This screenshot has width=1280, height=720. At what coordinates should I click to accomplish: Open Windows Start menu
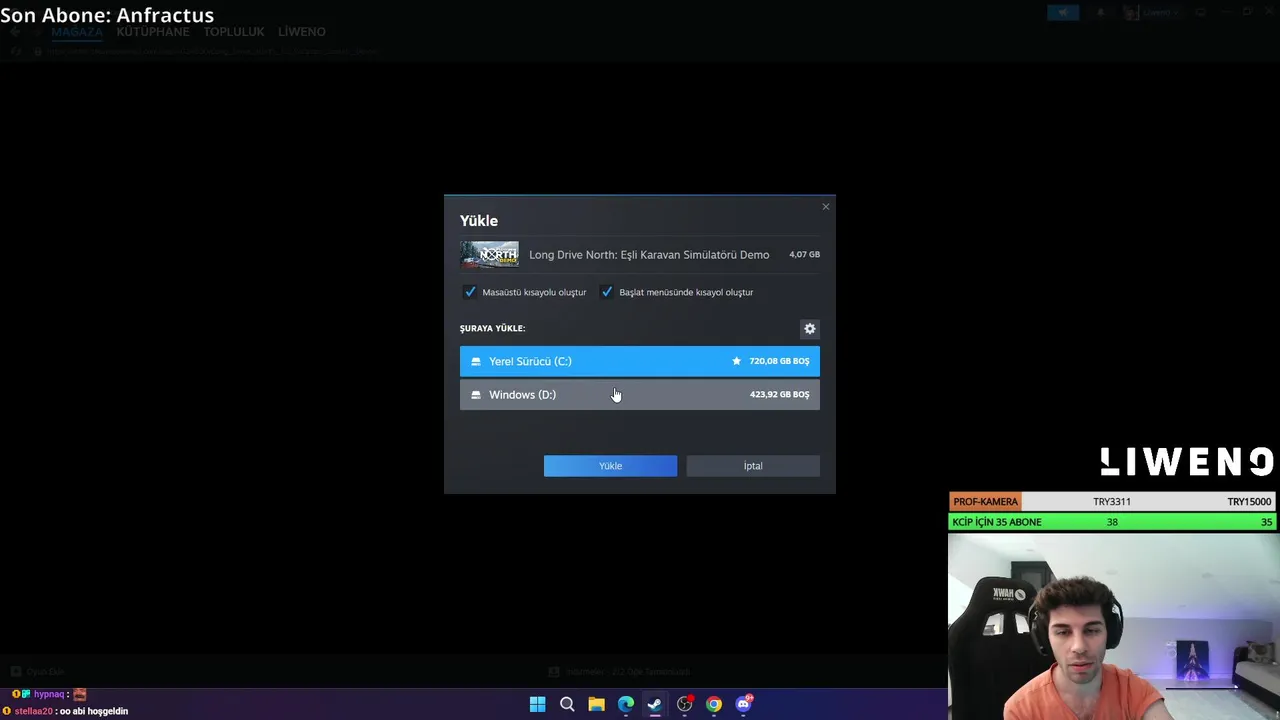(x=537, y=704)
